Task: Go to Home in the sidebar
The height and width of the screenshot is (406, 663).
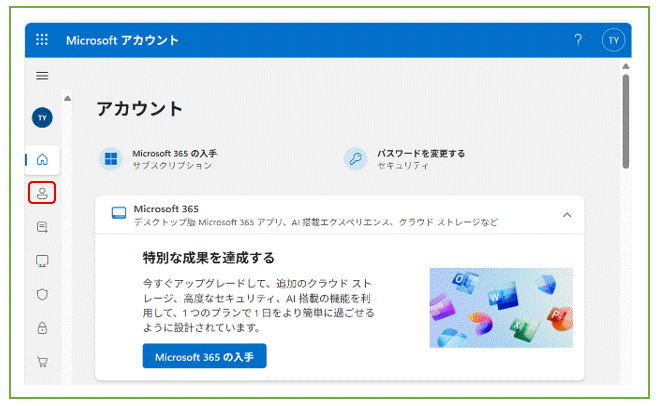Action: coord(42,159)
